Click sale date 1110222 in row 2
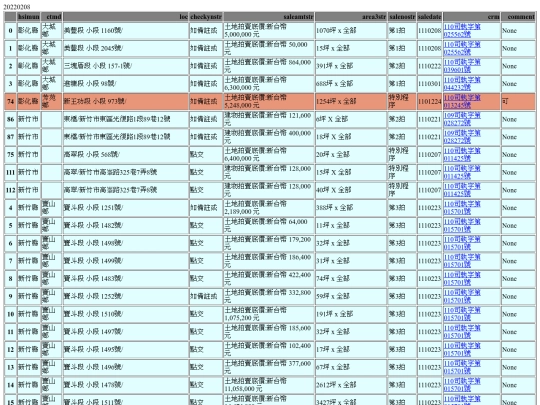The width and height of the screenshot is (540, 405). (429, 66)
